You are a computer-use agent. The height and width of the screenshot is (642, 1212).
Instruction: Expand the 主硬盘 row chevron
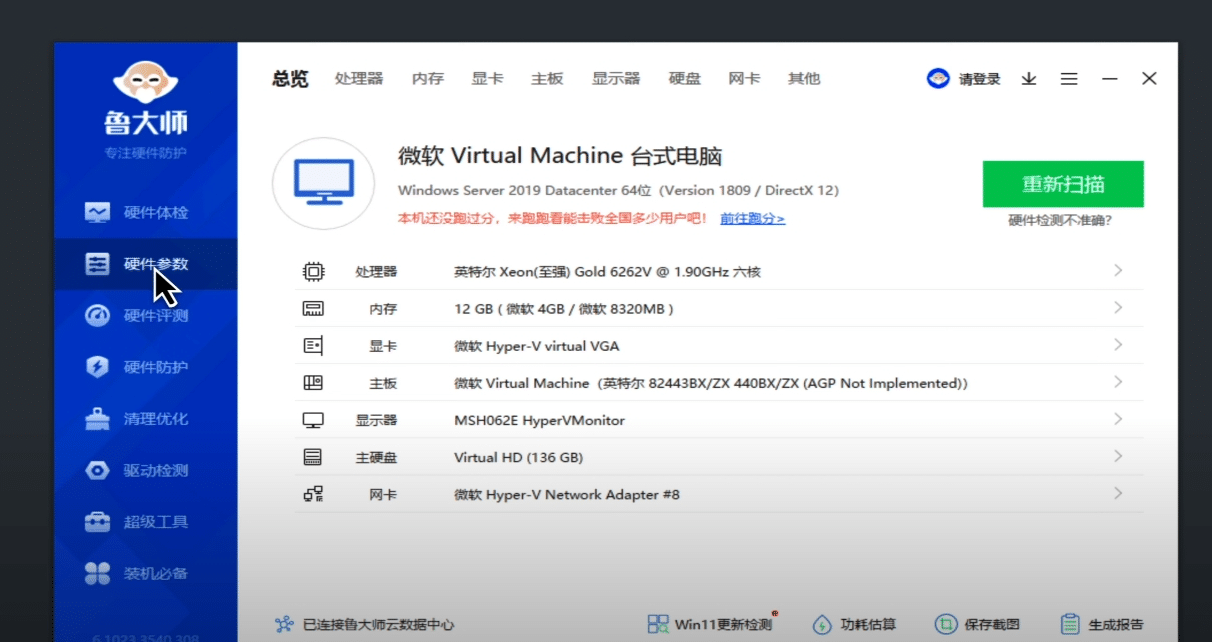[x=1118, y=456]
